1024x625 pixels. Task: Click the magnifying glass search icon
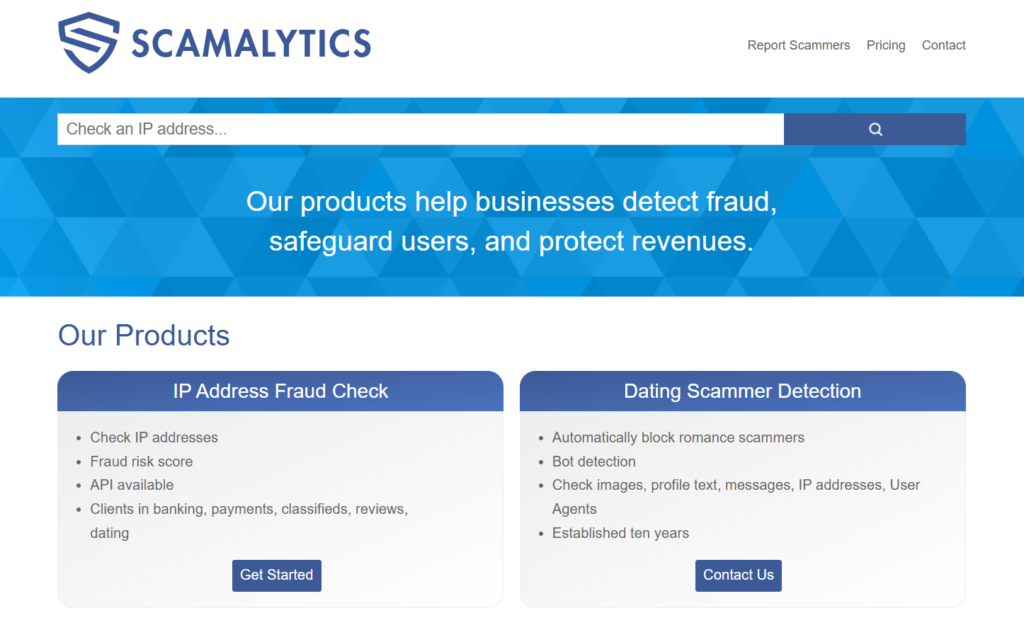(875, 129)
